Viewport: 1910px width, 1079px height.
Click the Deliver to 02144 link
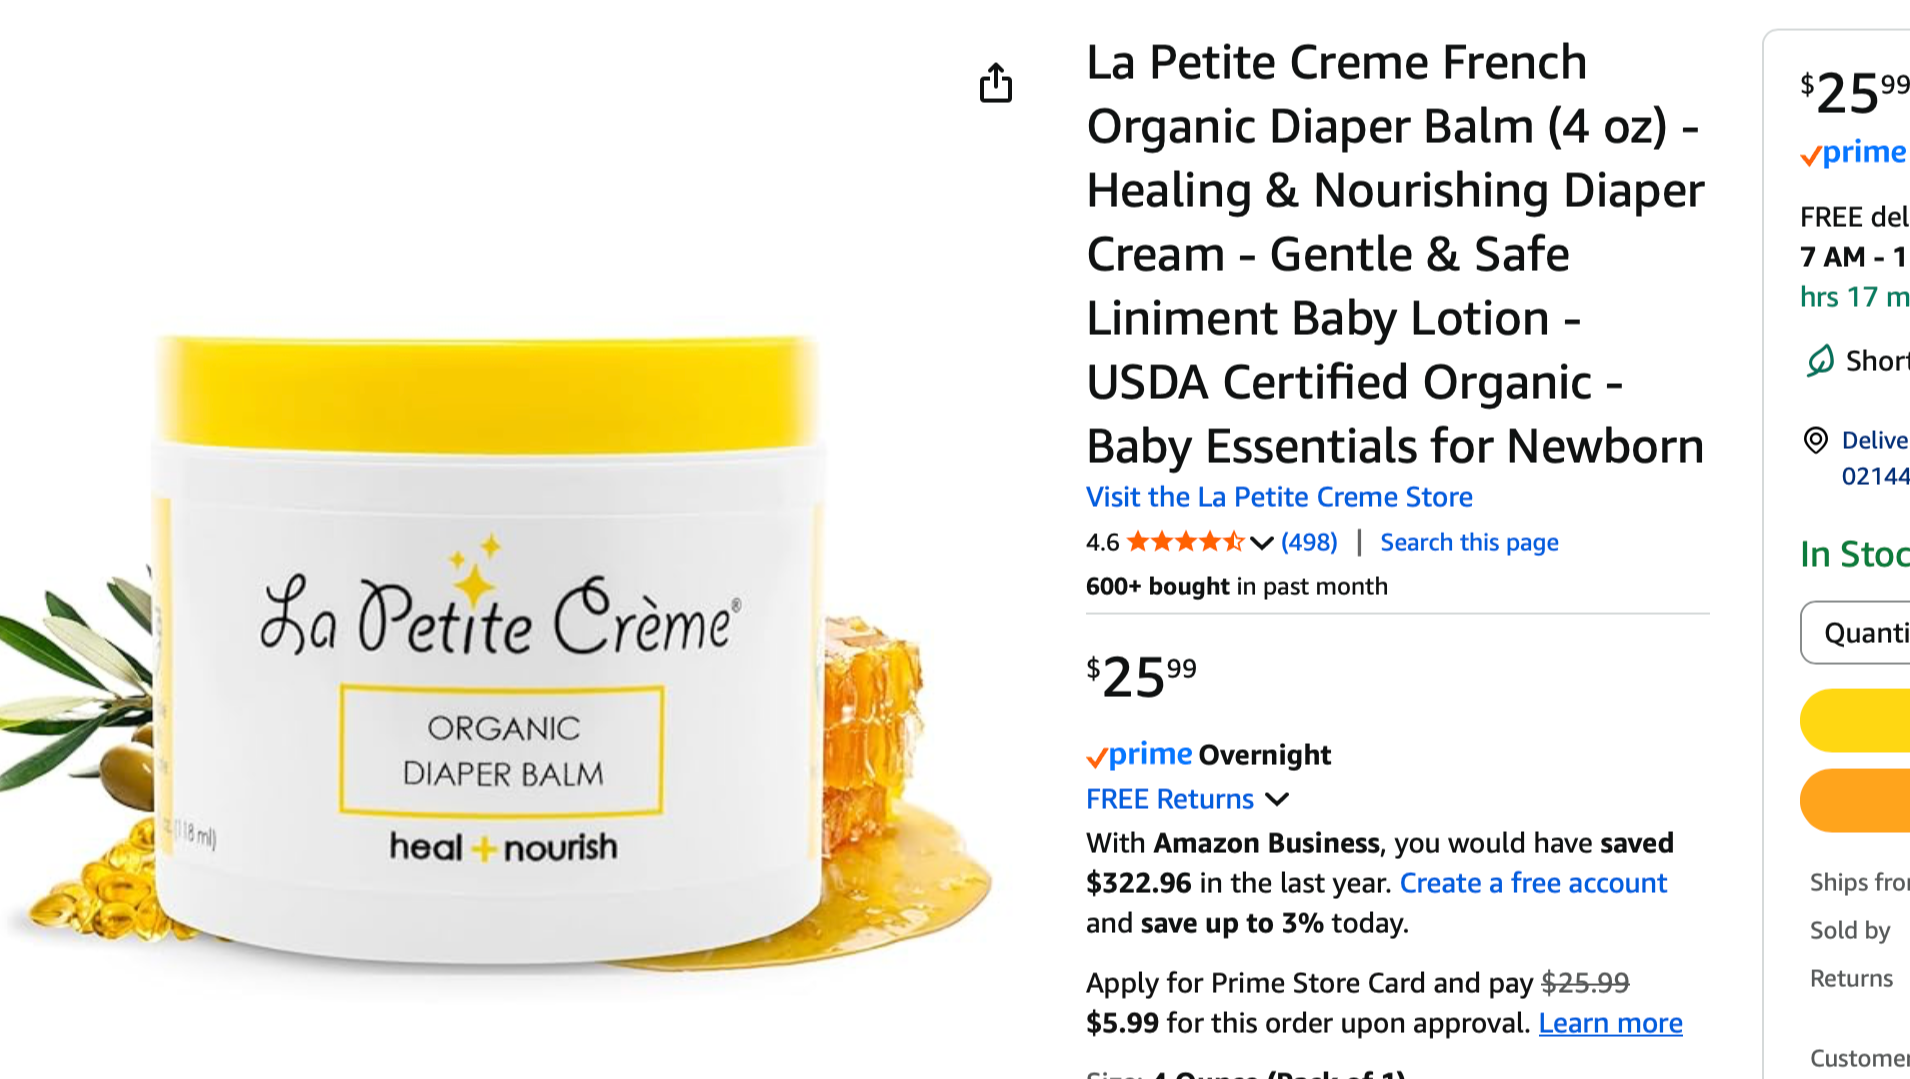pyautogui.click(x=1875, y=458)
